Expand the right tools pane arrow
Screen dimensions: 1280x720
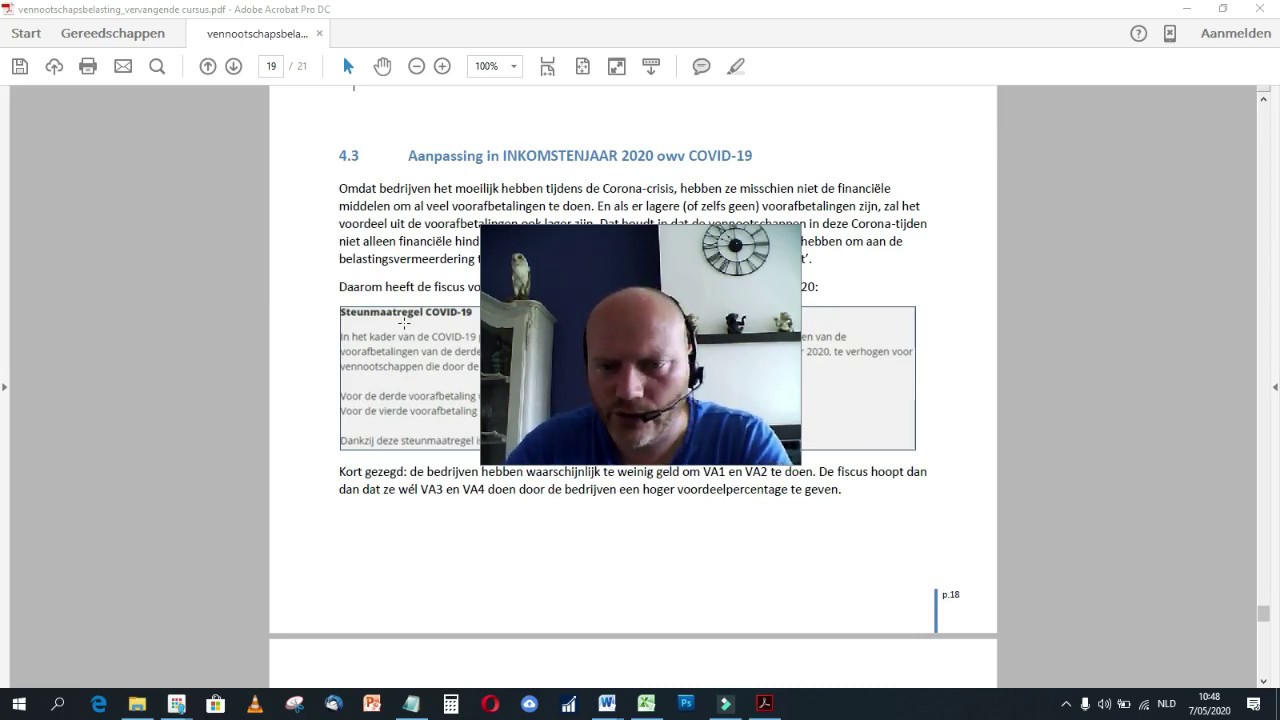click(x=1275, y=387)
